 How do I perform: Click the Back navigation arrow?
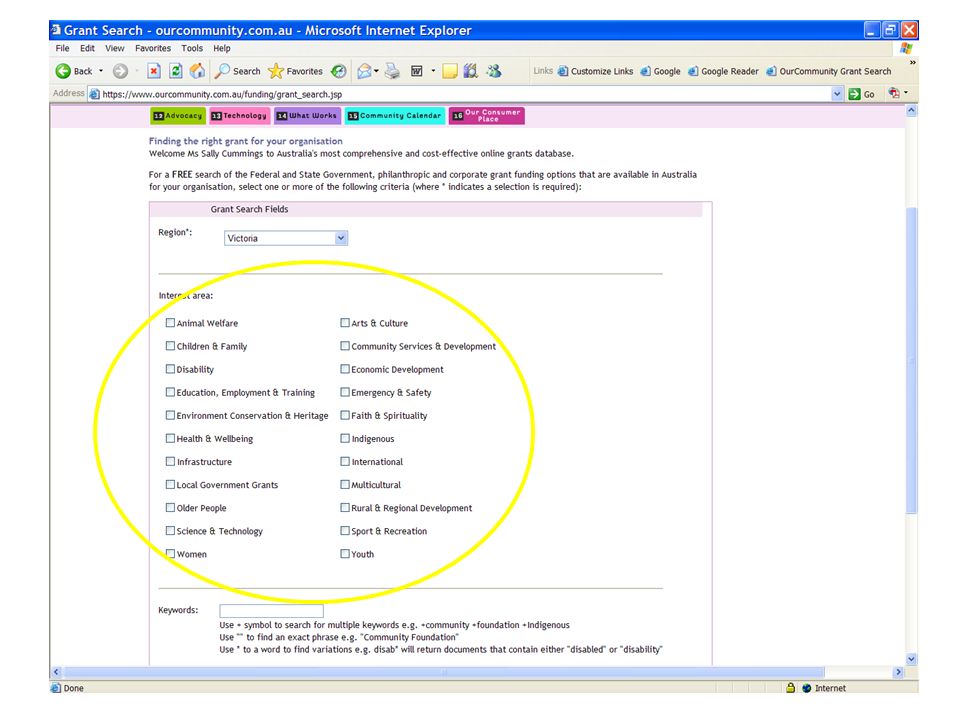63,71
